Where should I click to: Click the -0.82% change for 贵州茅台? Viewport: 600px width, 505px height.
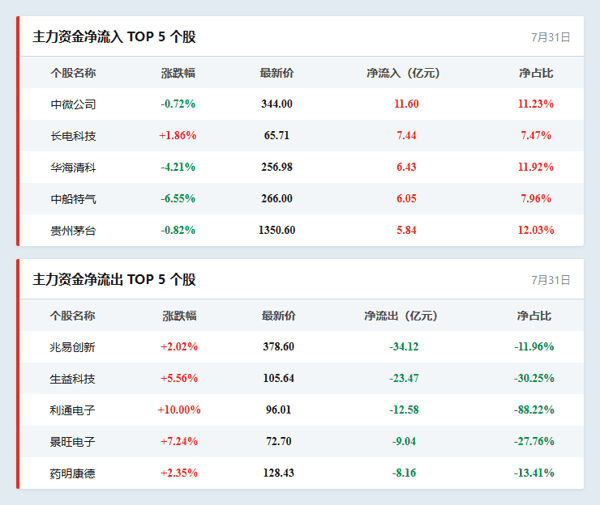click(x=178, y=230)
